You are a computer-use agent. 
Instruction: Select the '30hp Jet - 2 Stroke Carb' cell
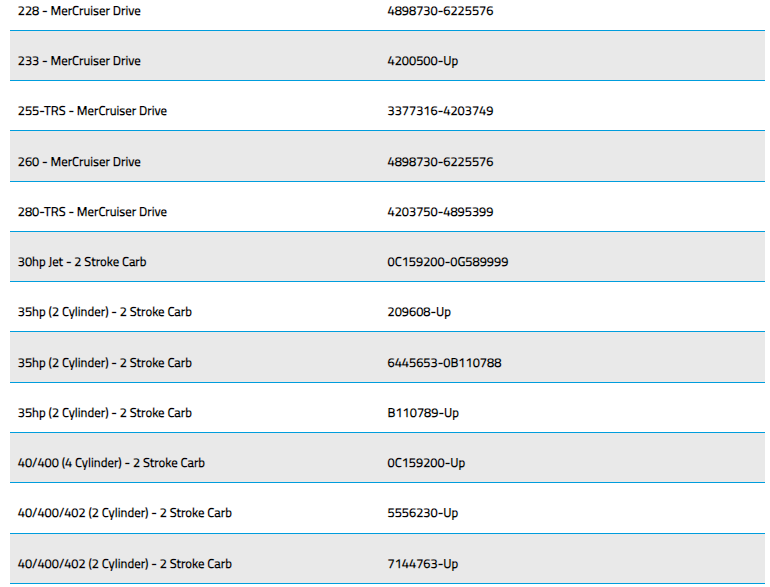[82, 262]
